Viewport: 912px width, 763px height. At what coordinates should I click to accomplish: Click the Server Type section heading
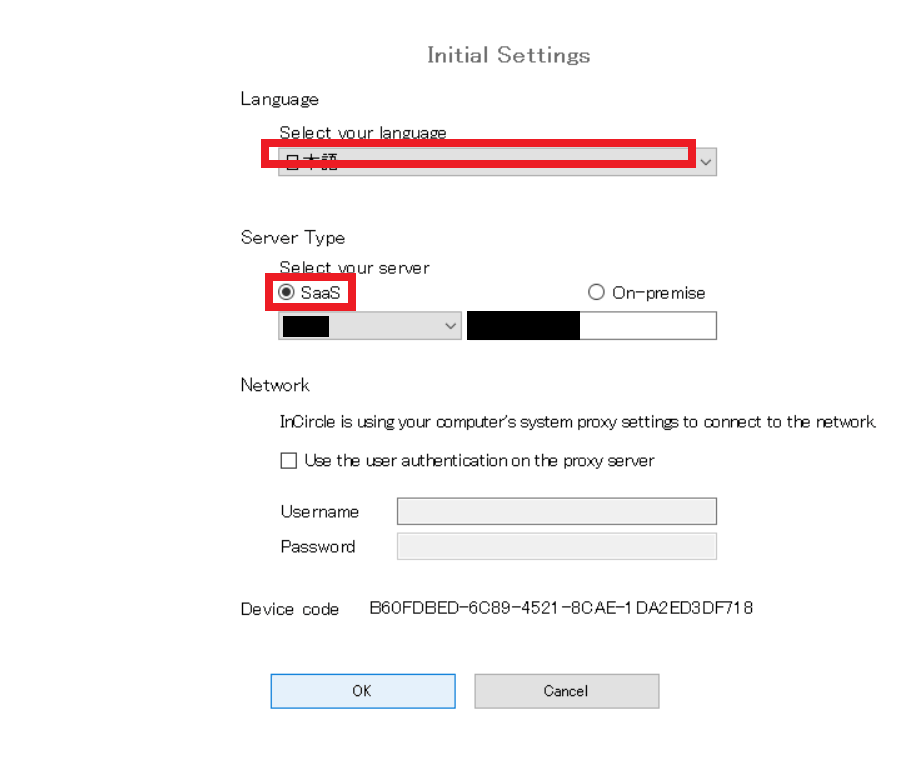tap(292, 238)
